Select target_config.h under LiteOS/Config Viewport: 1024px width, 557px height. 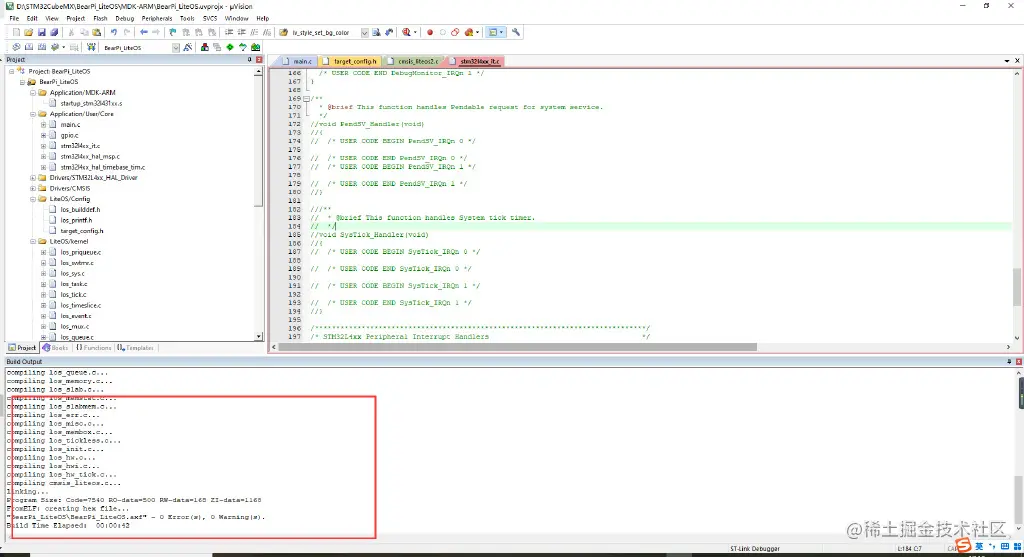point(82,231)
